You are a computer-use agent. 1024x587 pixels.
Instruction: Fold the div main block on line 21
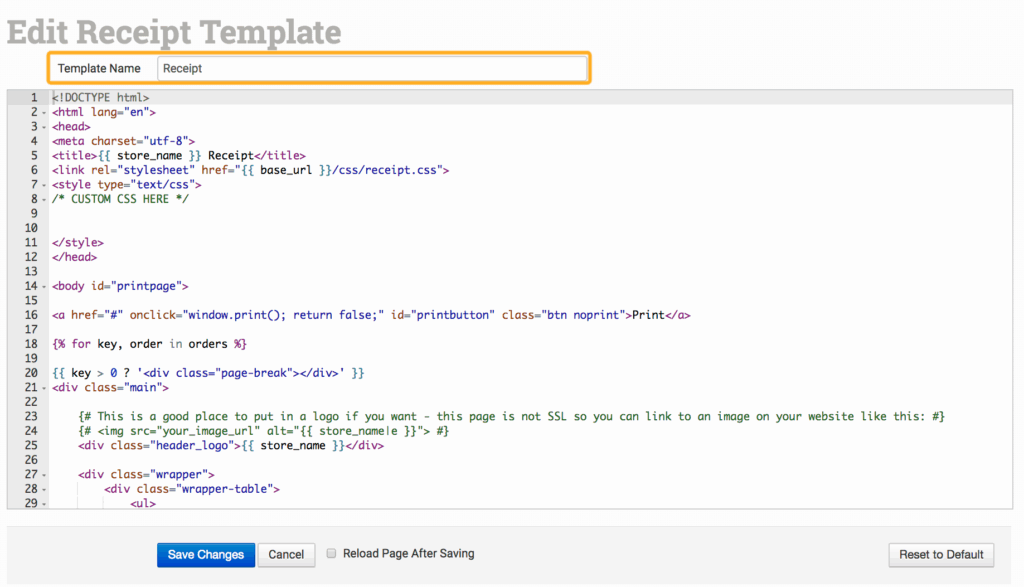pos(44,387)
